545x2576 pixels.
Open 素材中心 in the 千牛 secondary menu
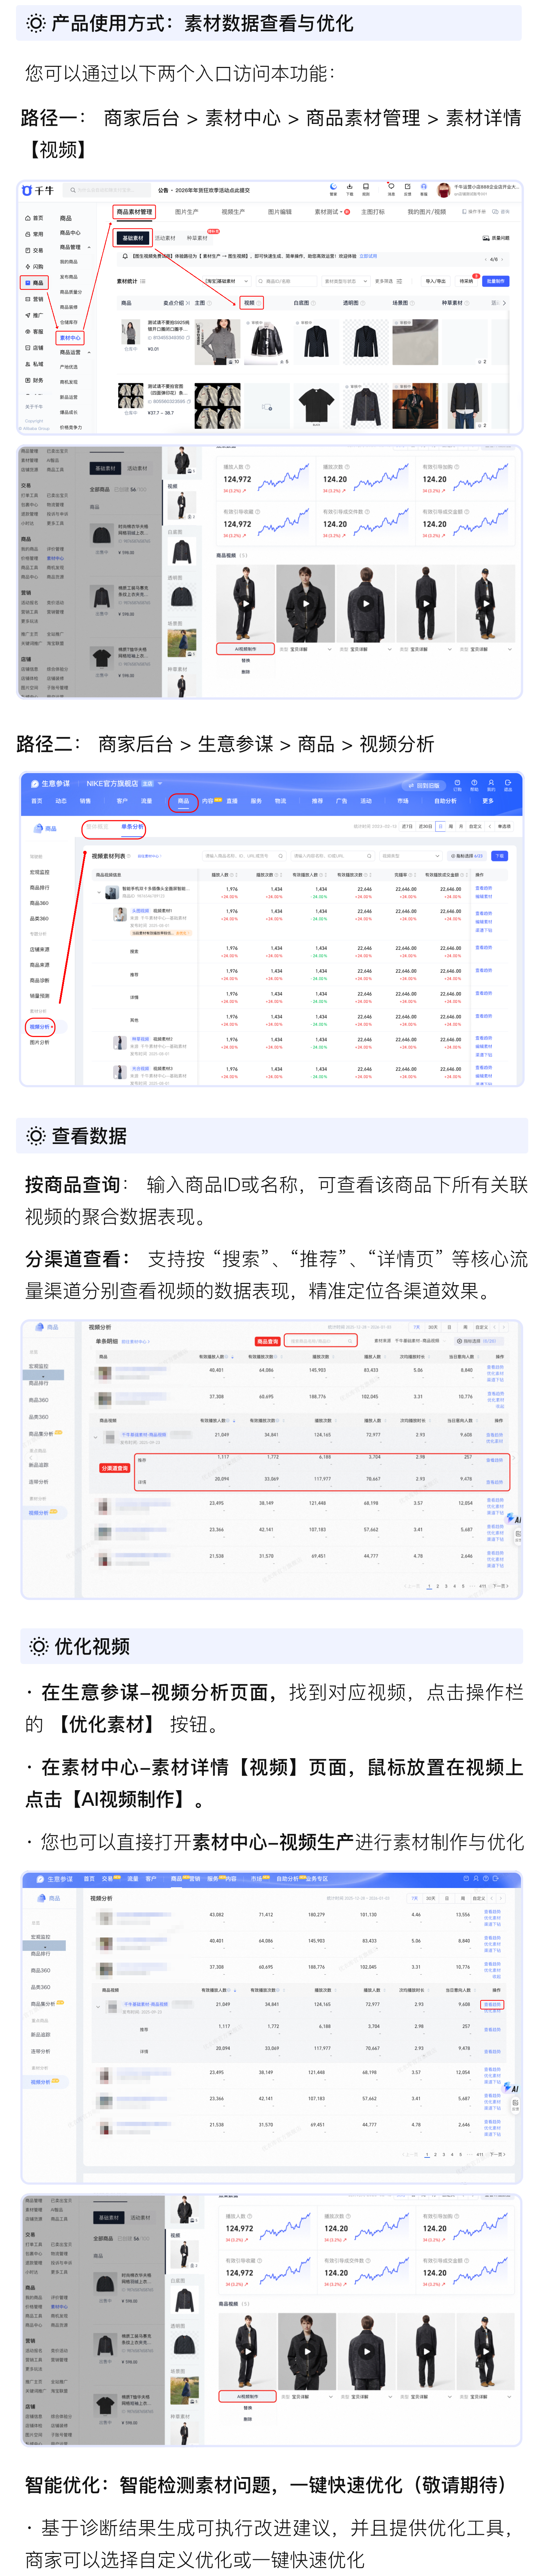pos(70,338)
